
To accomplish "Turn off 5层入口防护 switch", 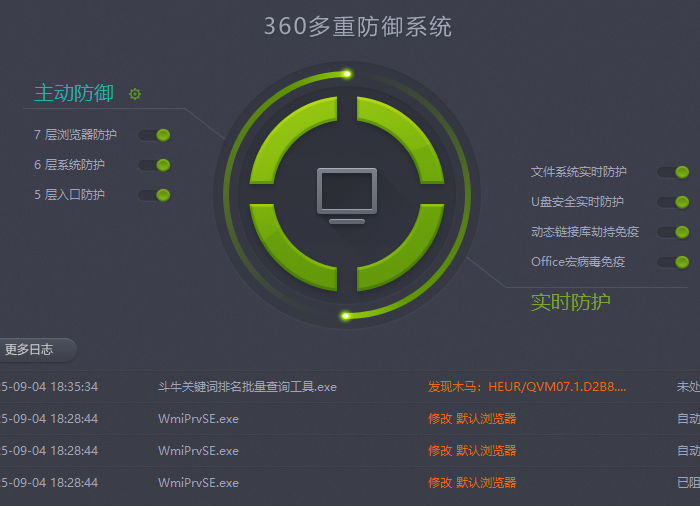I will (x=155, y=195).
